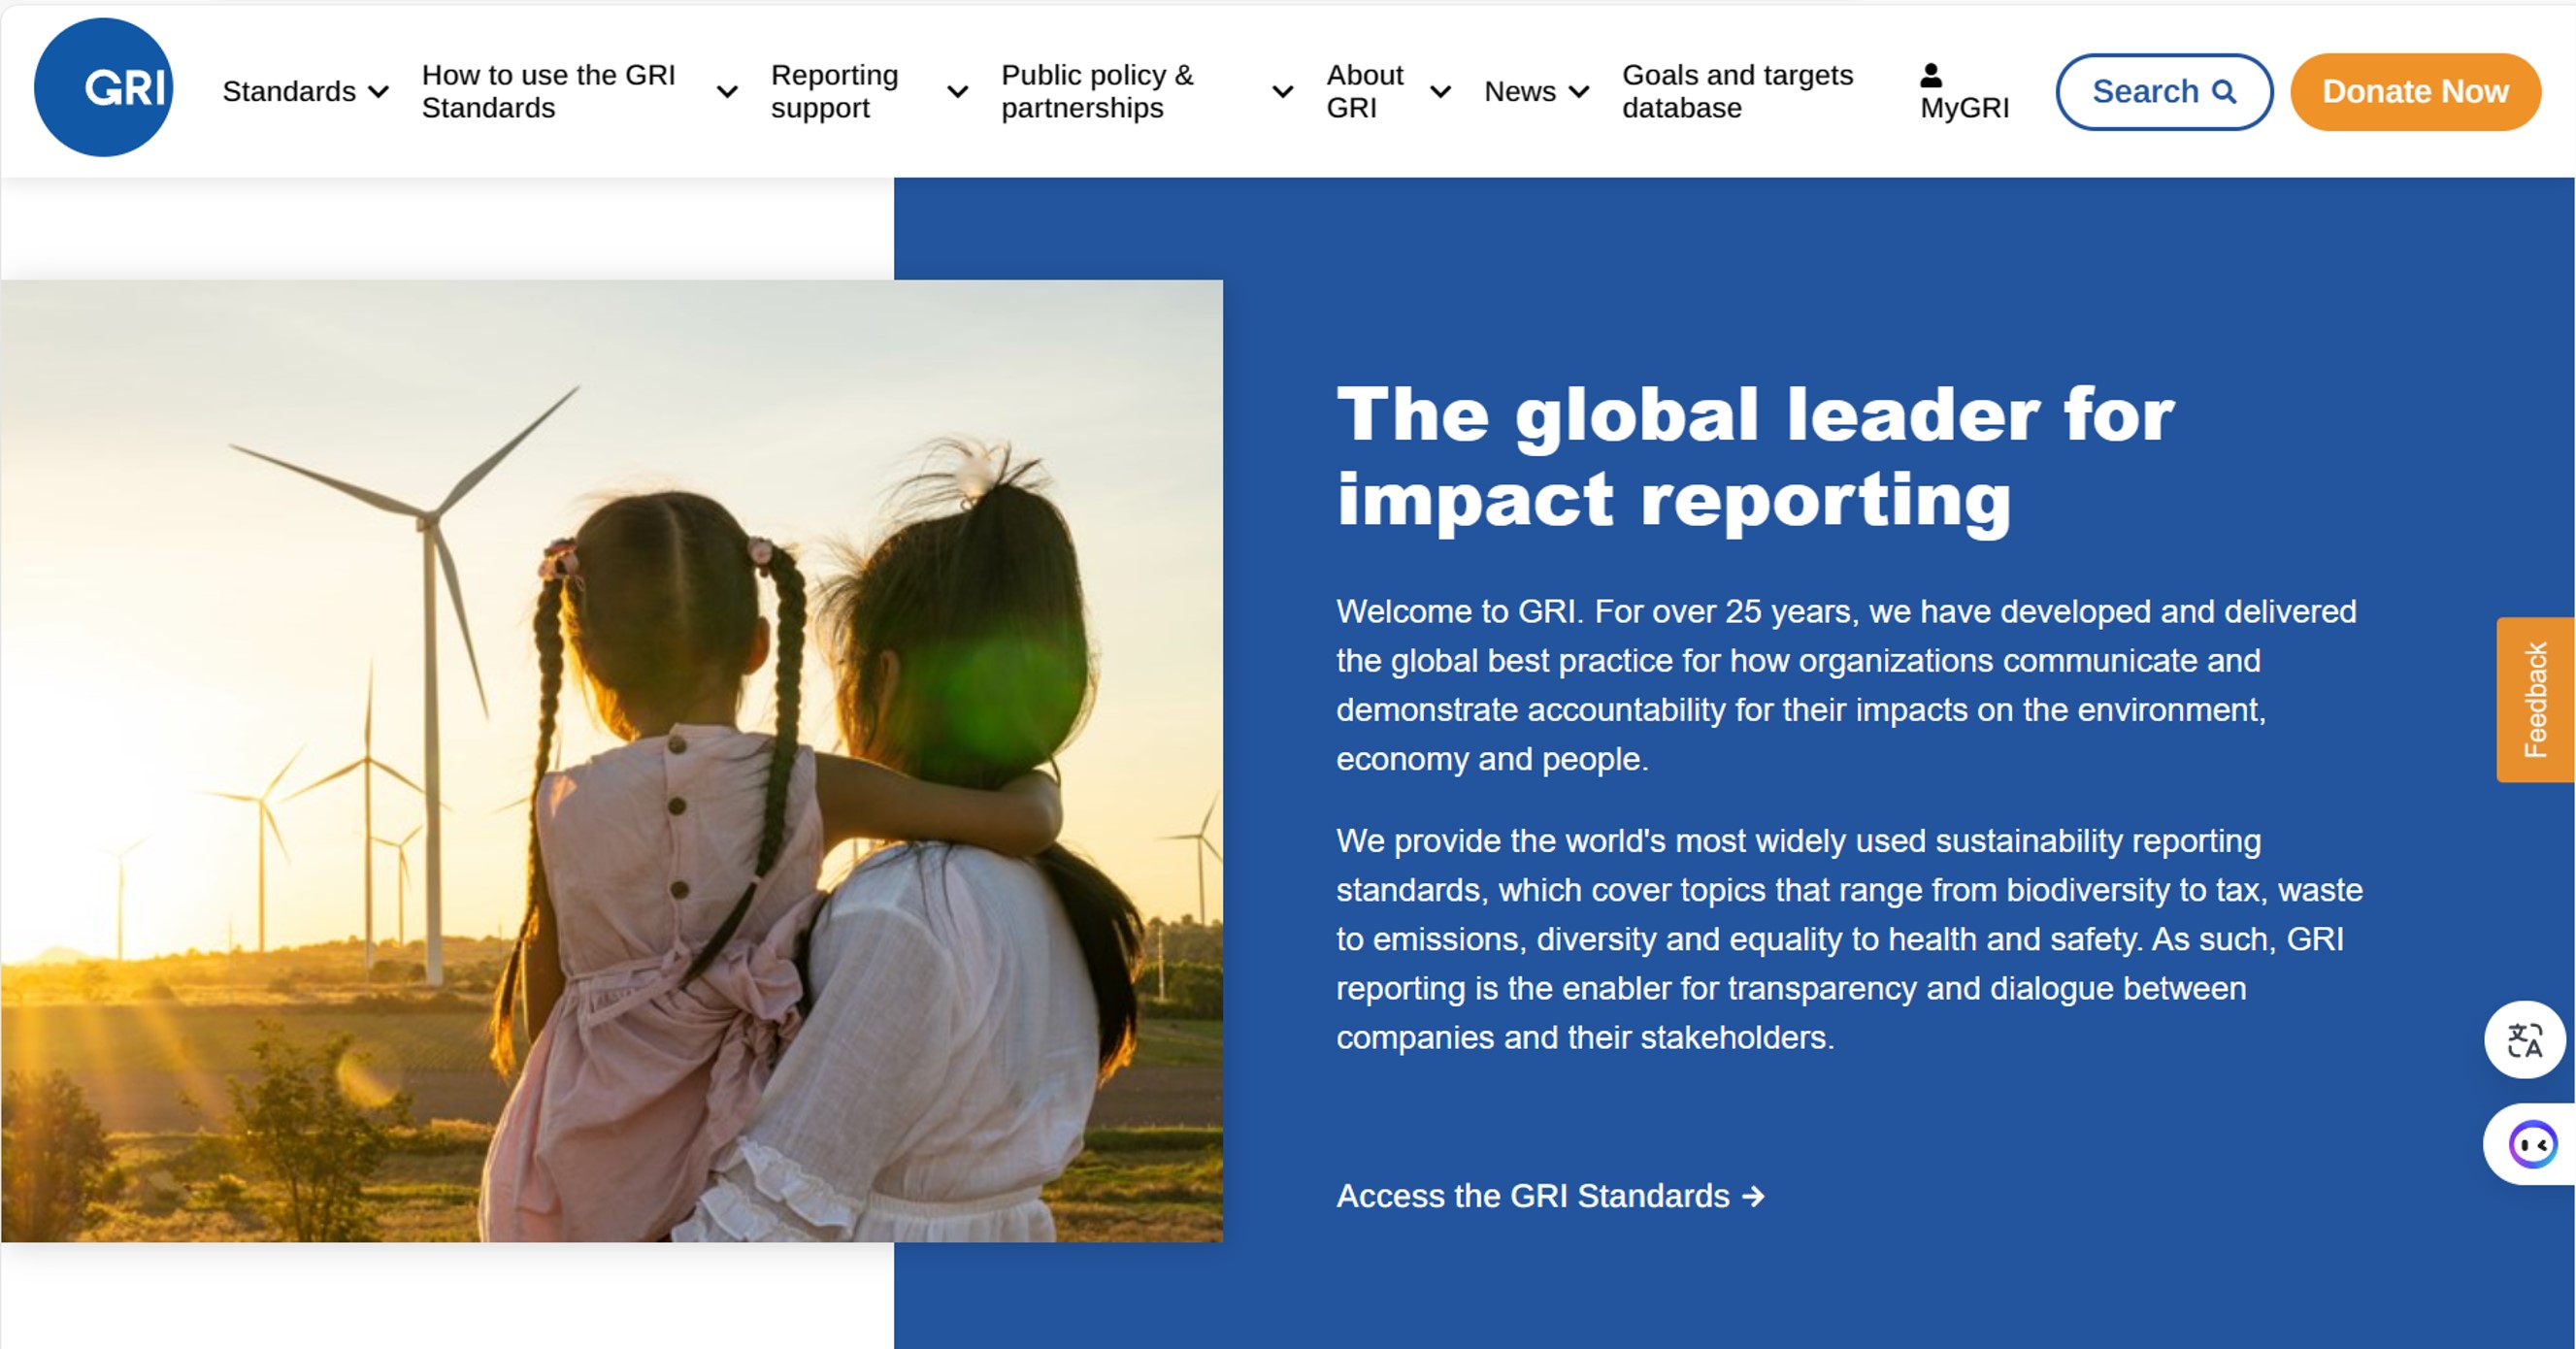Expand the Reporting support chevron
The image size is (2576, 1349).
[x=958, y=92]
